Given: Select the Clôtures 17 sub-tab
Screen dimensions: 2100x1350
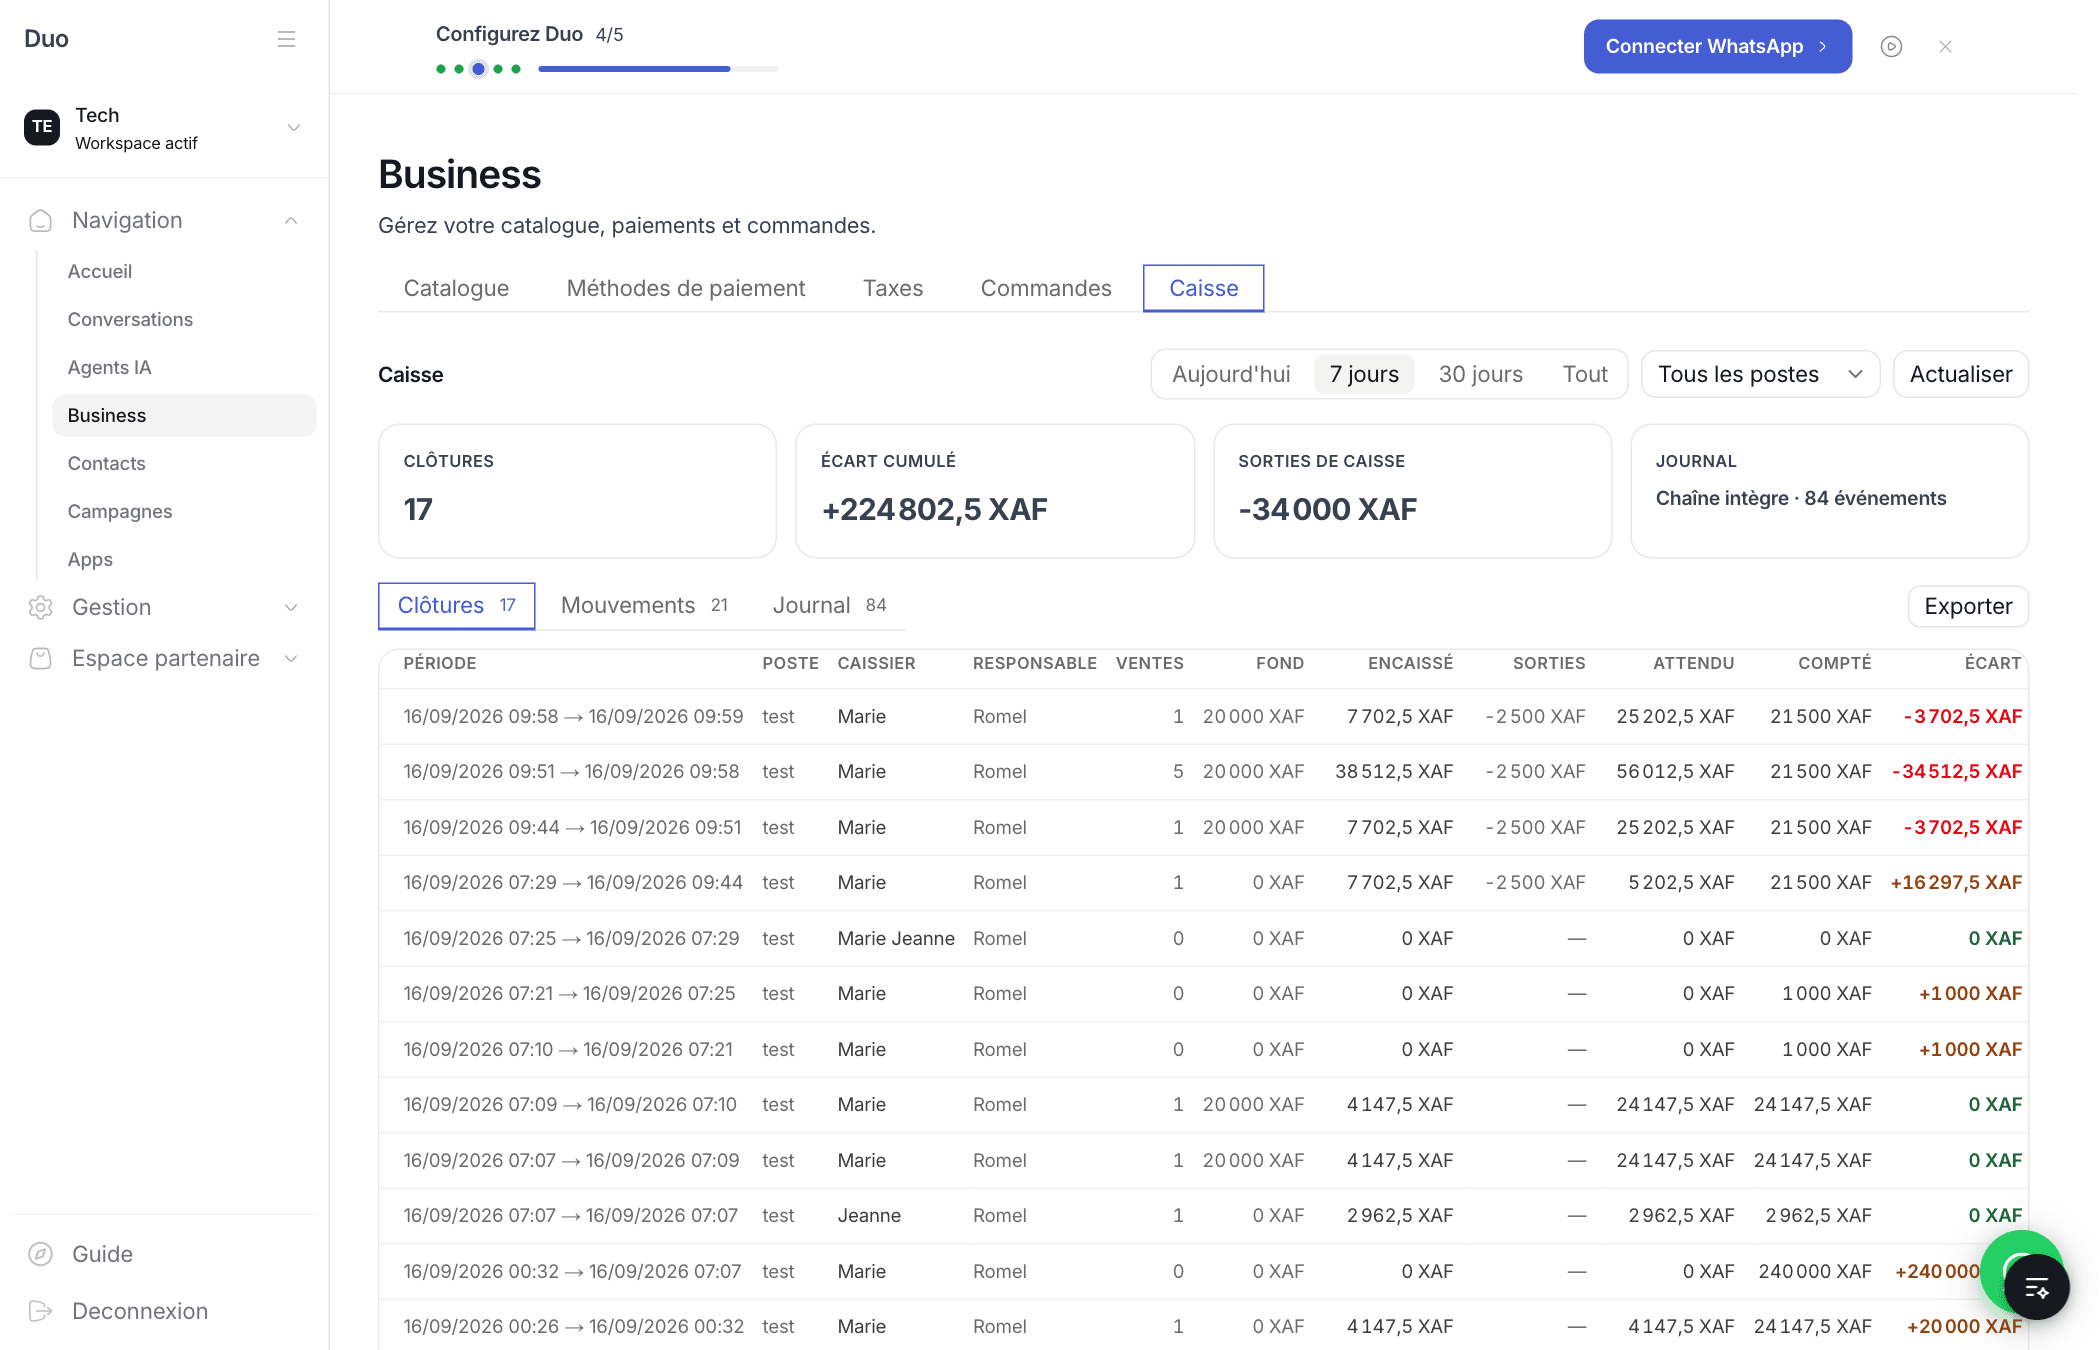Looking at the screenshot, I should pyautogui.click(x=456, y=606).
